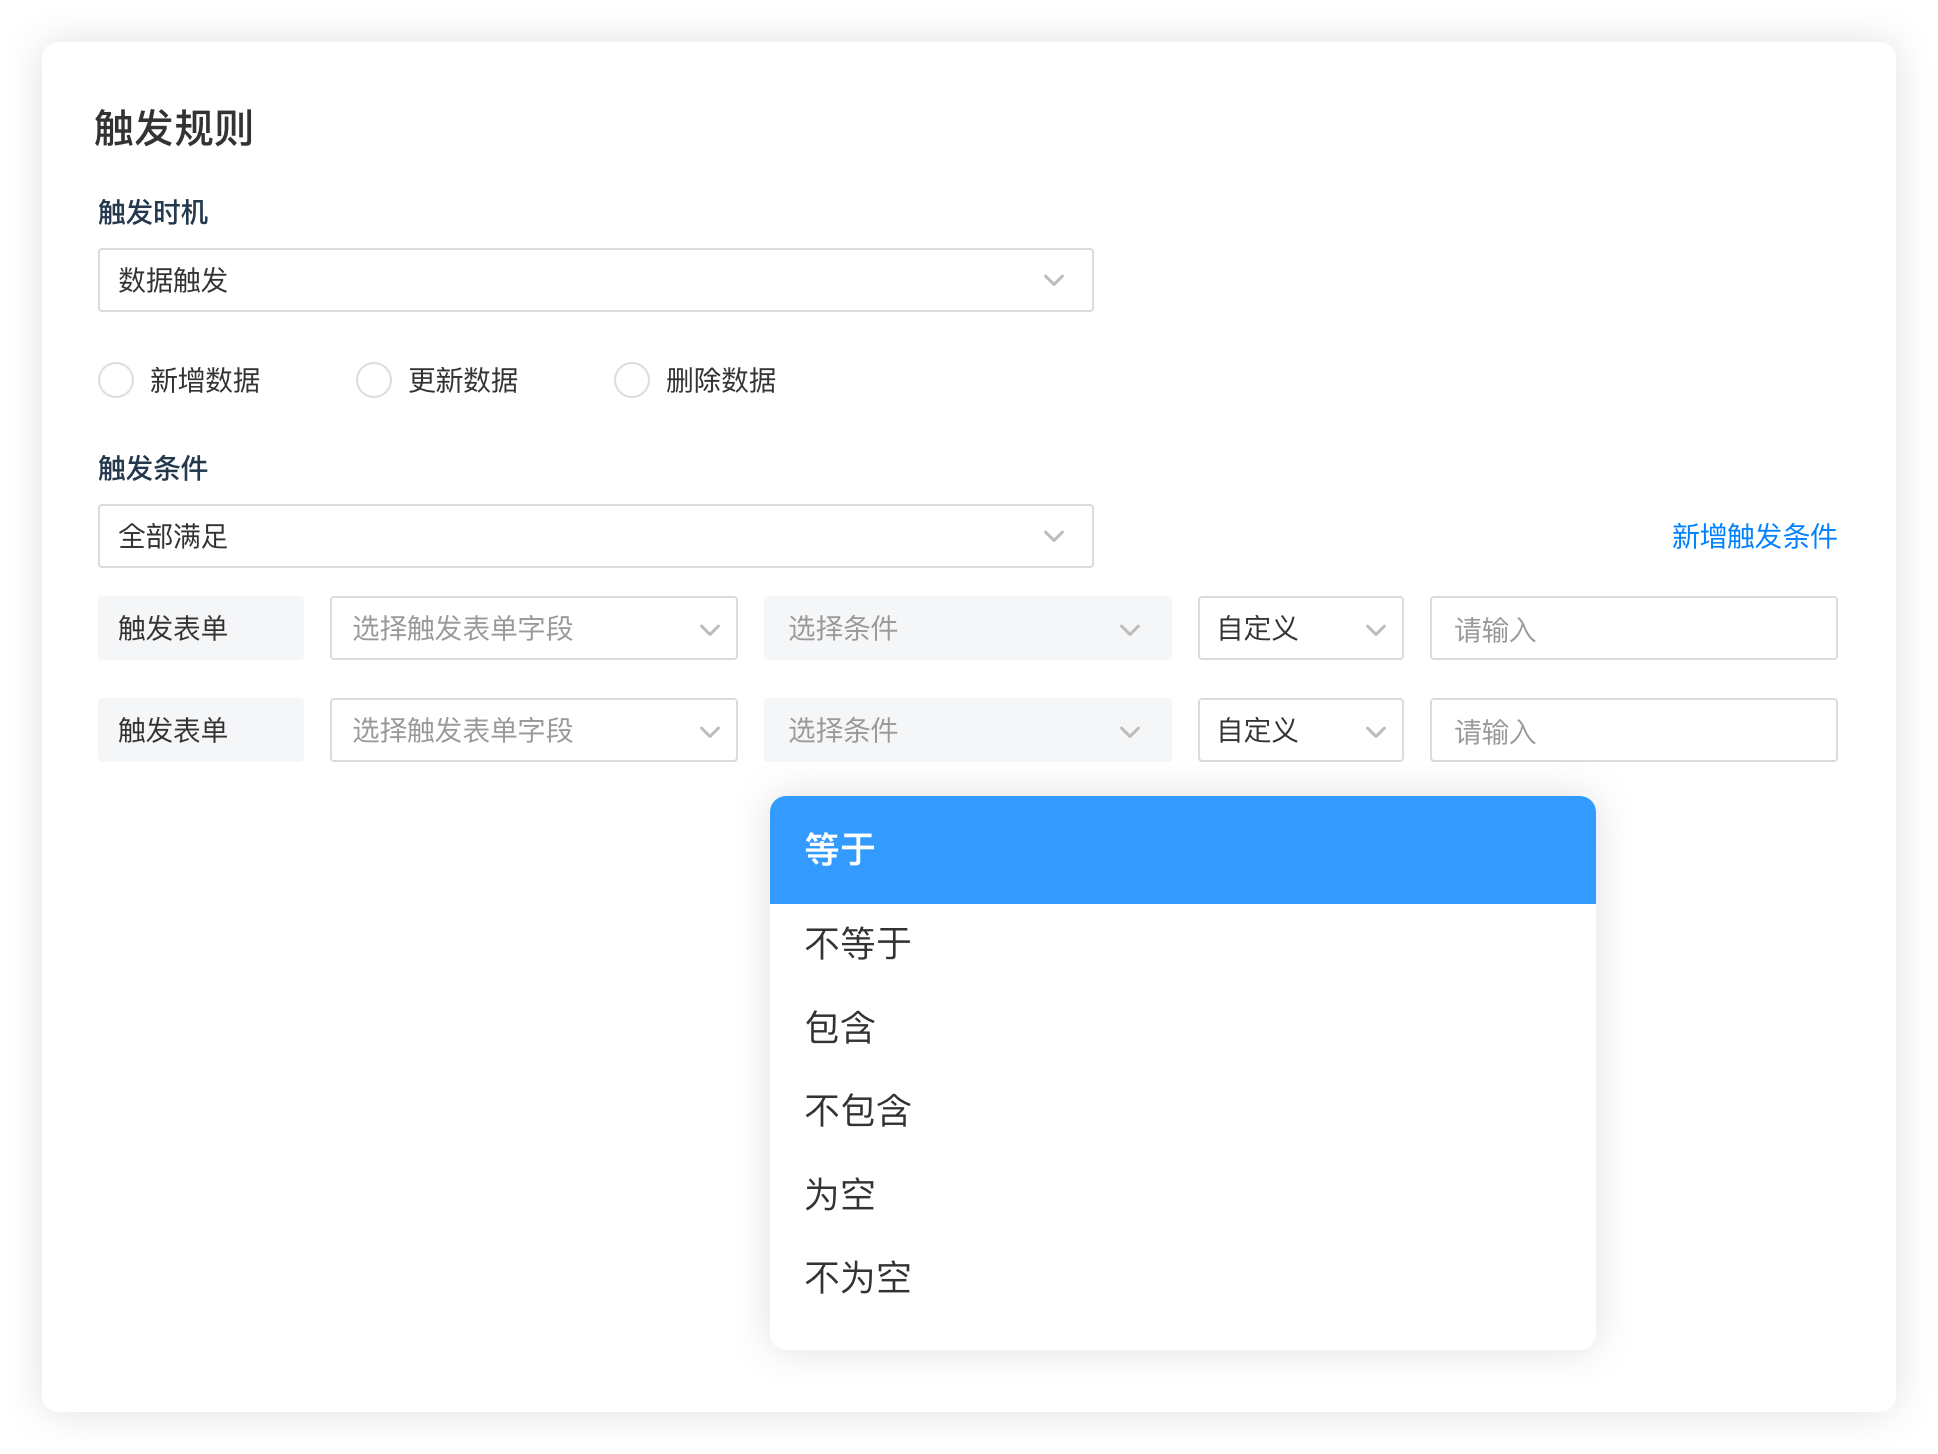Click the 新增触发条件 link
1938x1454 pixels.
(x=1754, y=536)
